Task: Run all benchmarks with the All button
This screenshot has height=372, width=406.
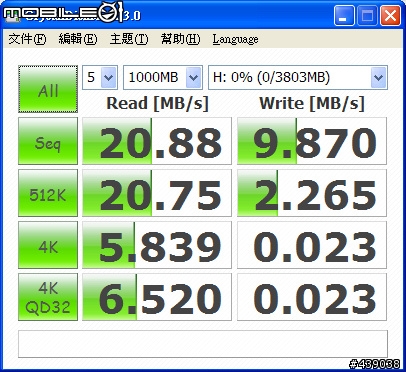Action: point(48,89)
